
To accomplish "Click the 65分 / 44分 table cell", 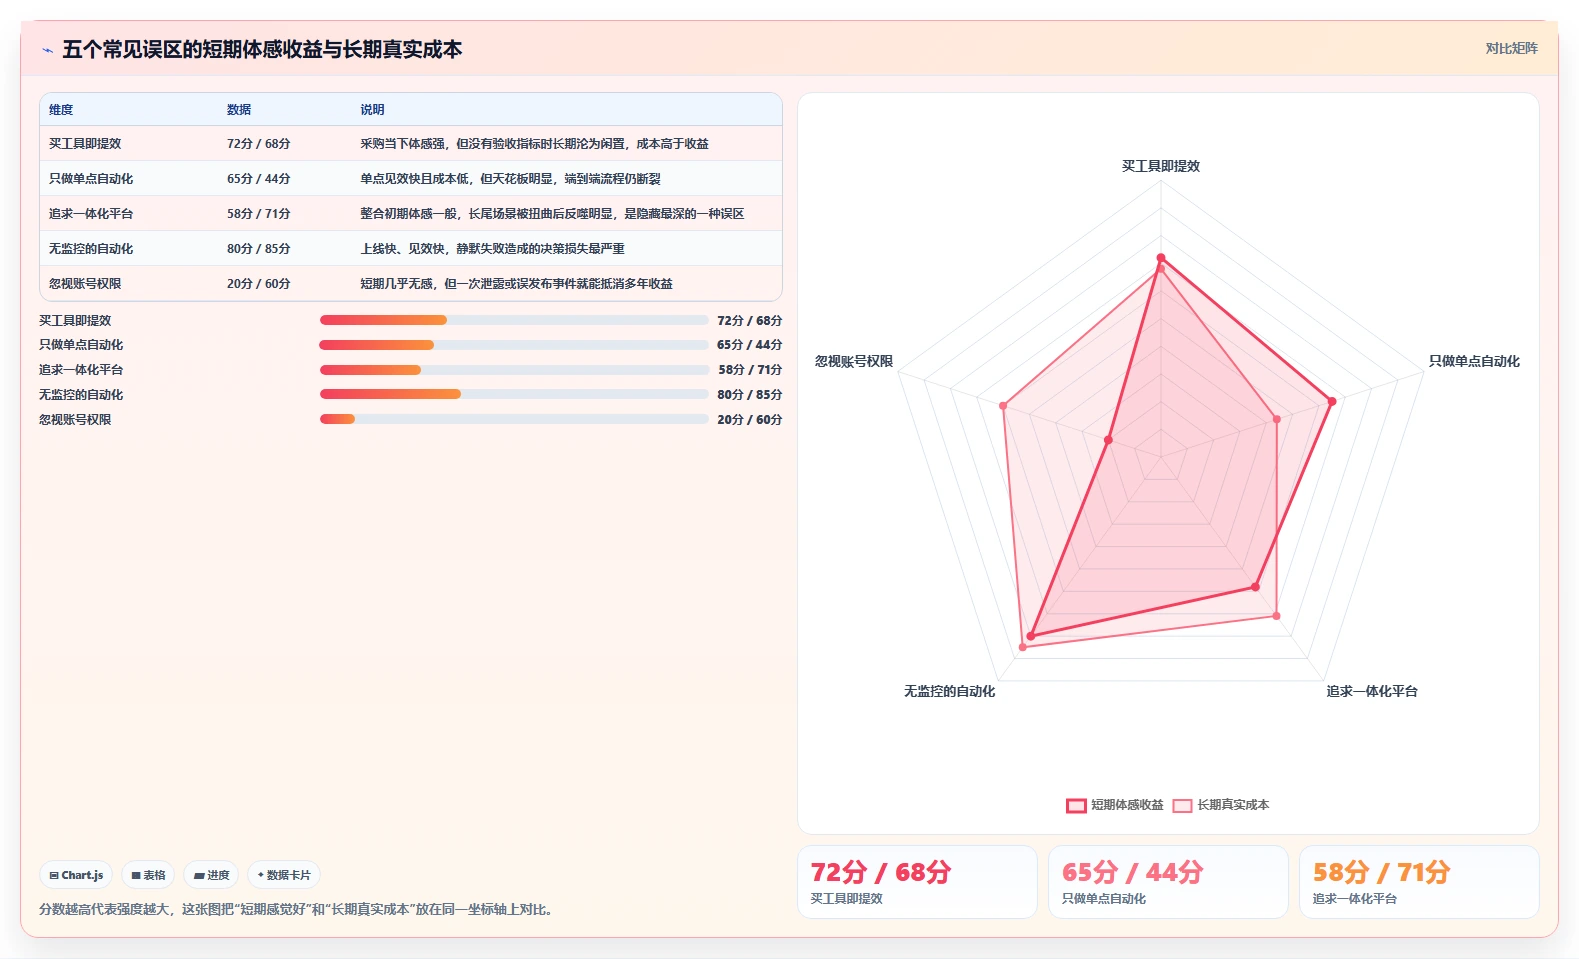I will pos(258,179).
